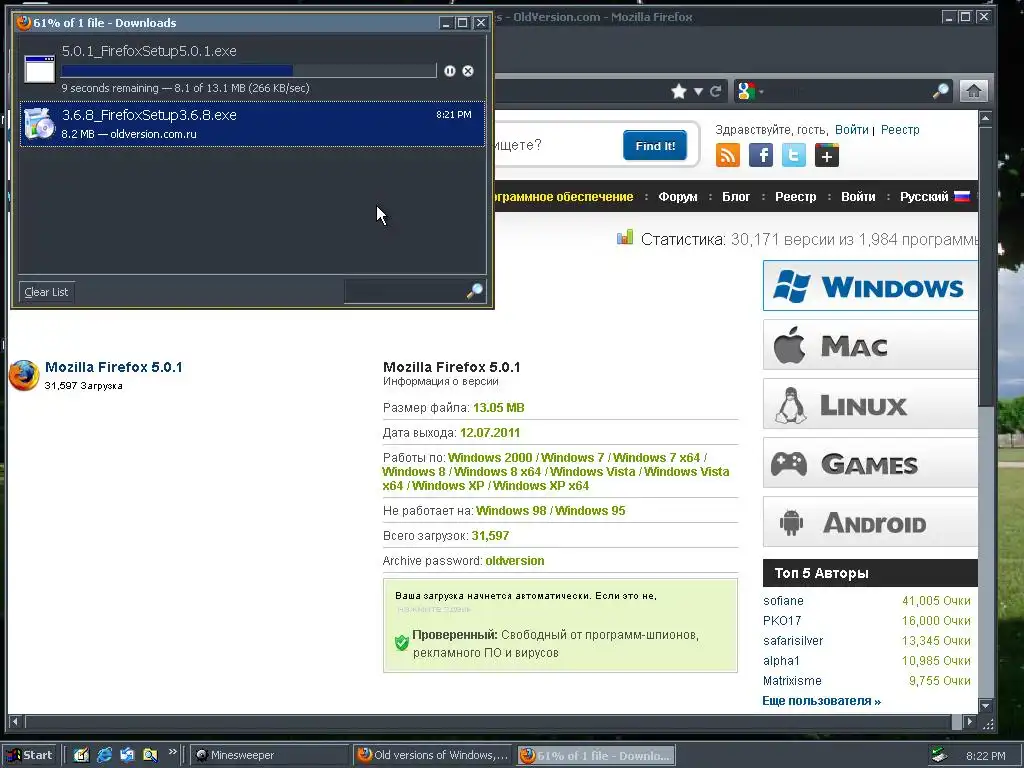Select the Mac platform category

click(870, 345)
